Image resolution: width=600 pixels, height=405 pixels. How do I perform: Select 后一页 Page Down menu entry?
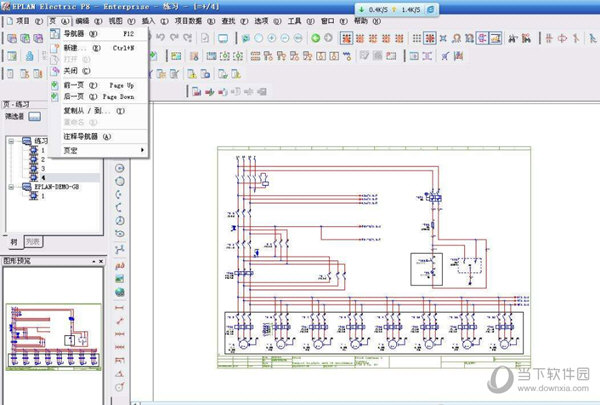point(99,96)
